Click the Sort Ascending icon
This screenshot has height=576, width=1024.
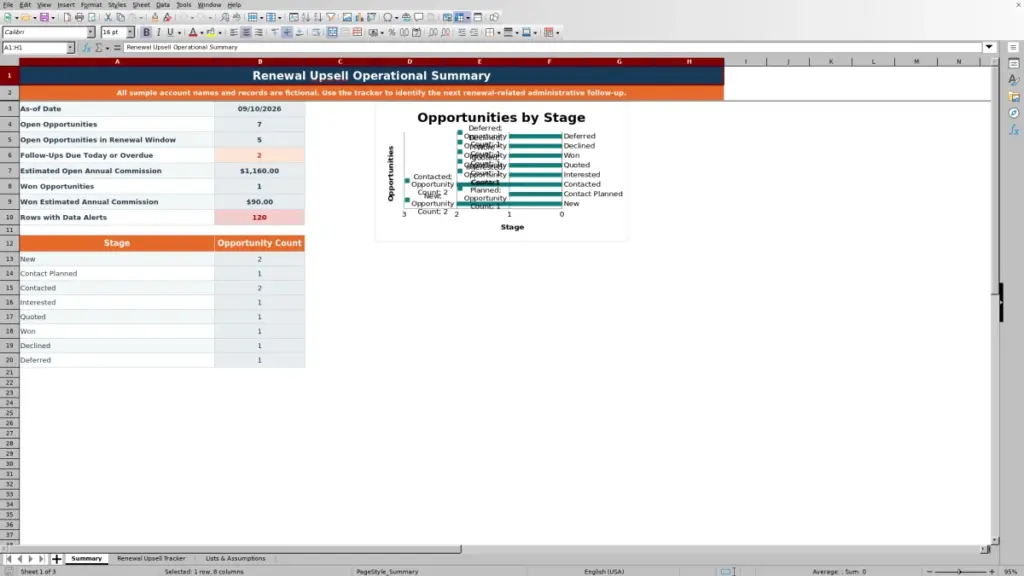306,17
